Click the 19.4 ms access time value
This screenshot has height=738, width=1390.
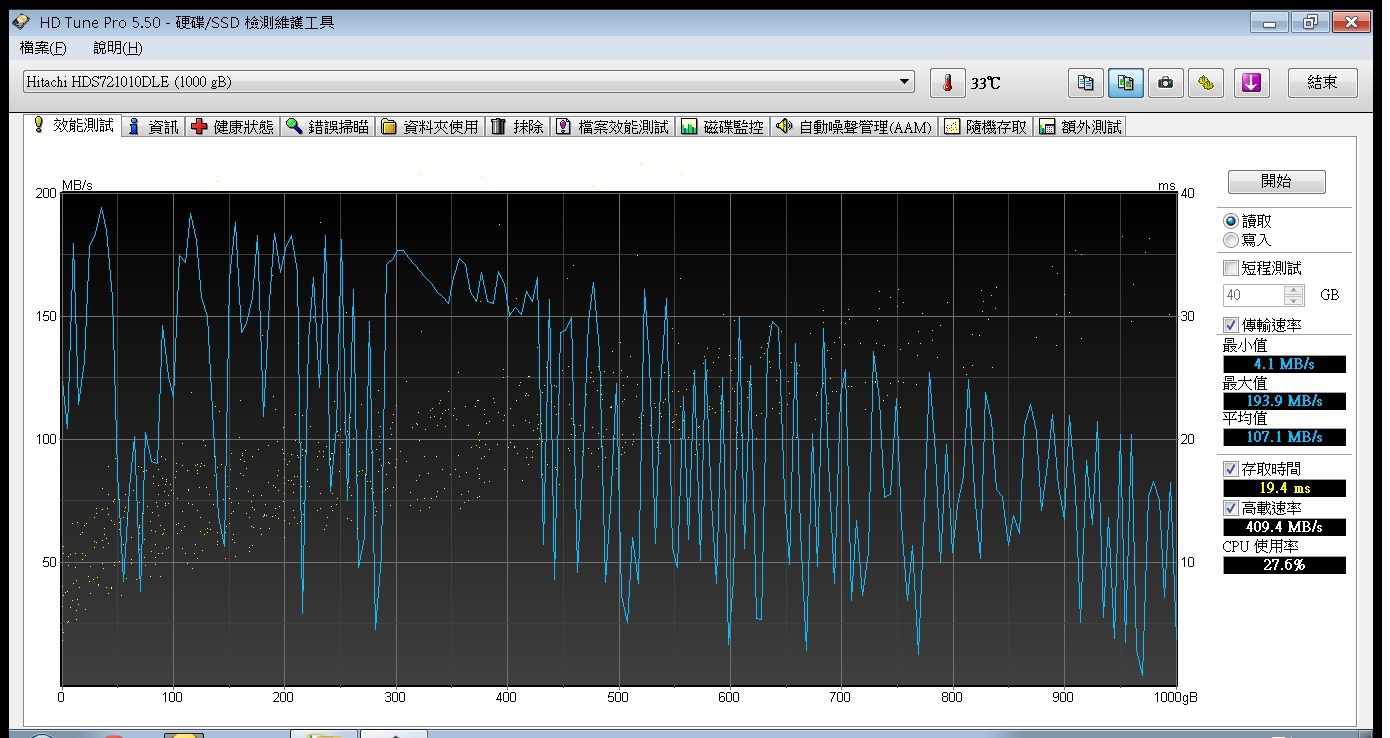click(x=1284, y=488)
